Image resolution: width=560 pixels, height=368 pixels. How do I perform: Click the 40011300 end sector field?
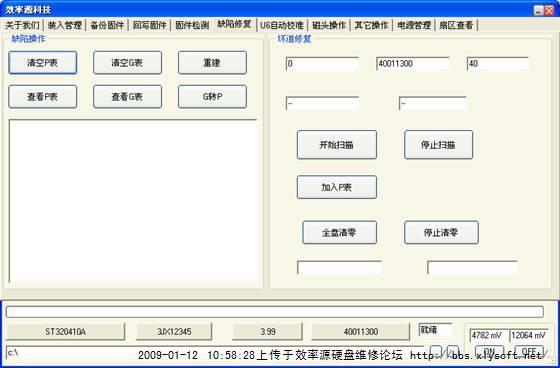[412, 64]
